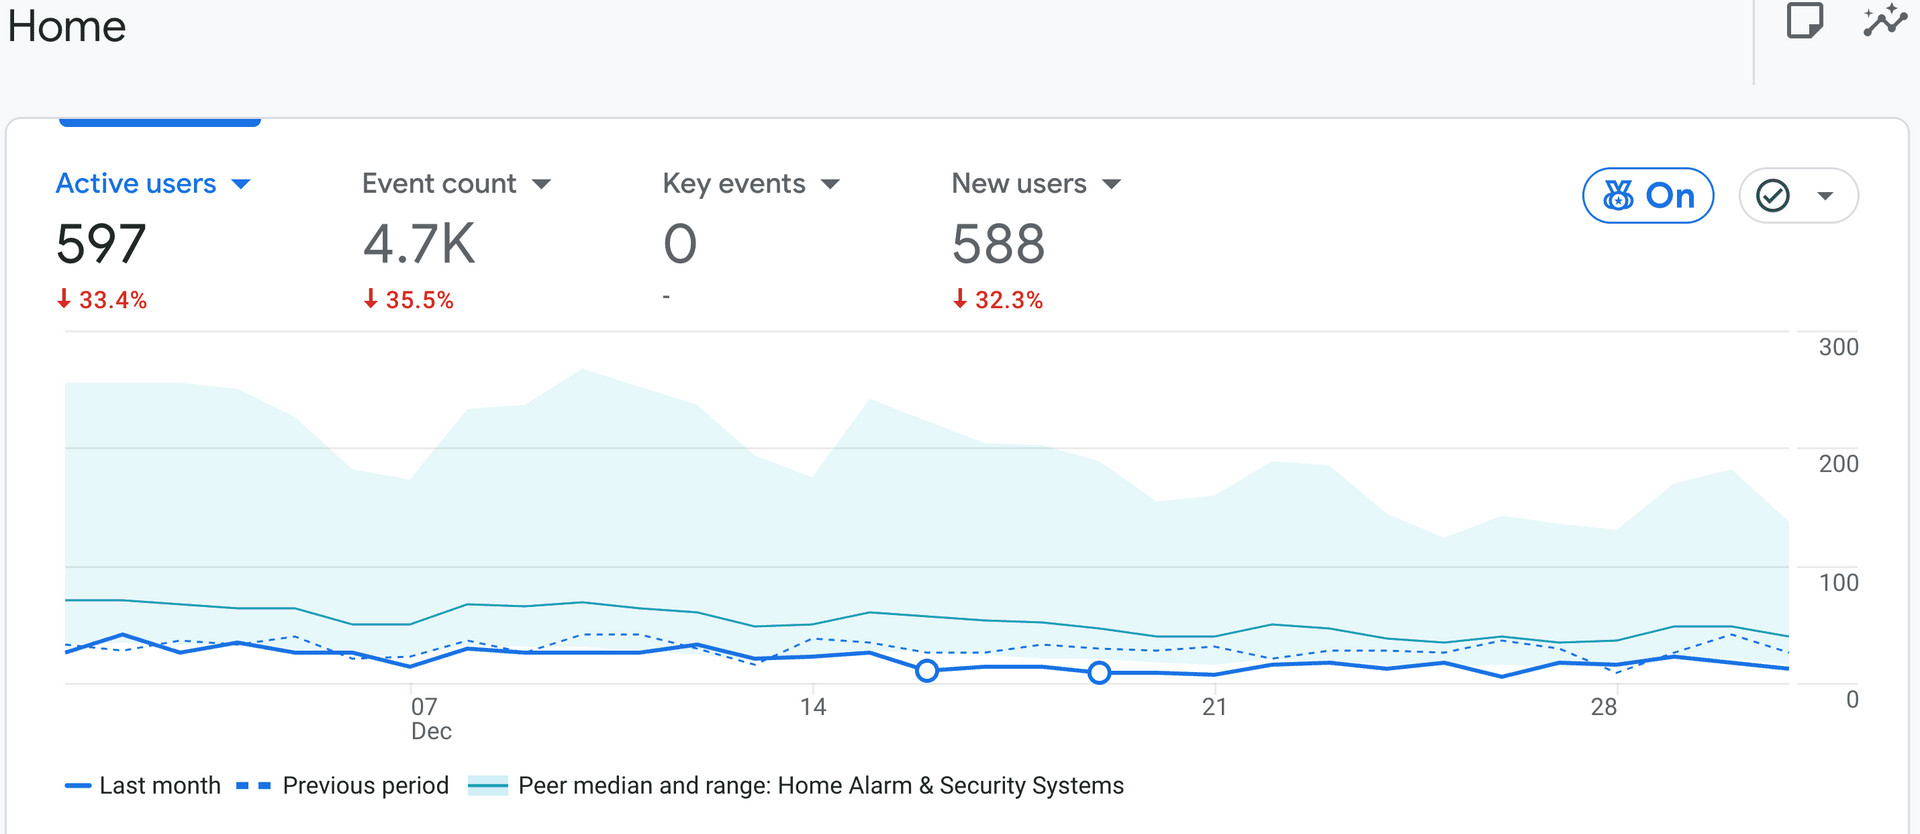Click the Home page title
This screenshot has height=834, width=1920.
coord(67,26)
